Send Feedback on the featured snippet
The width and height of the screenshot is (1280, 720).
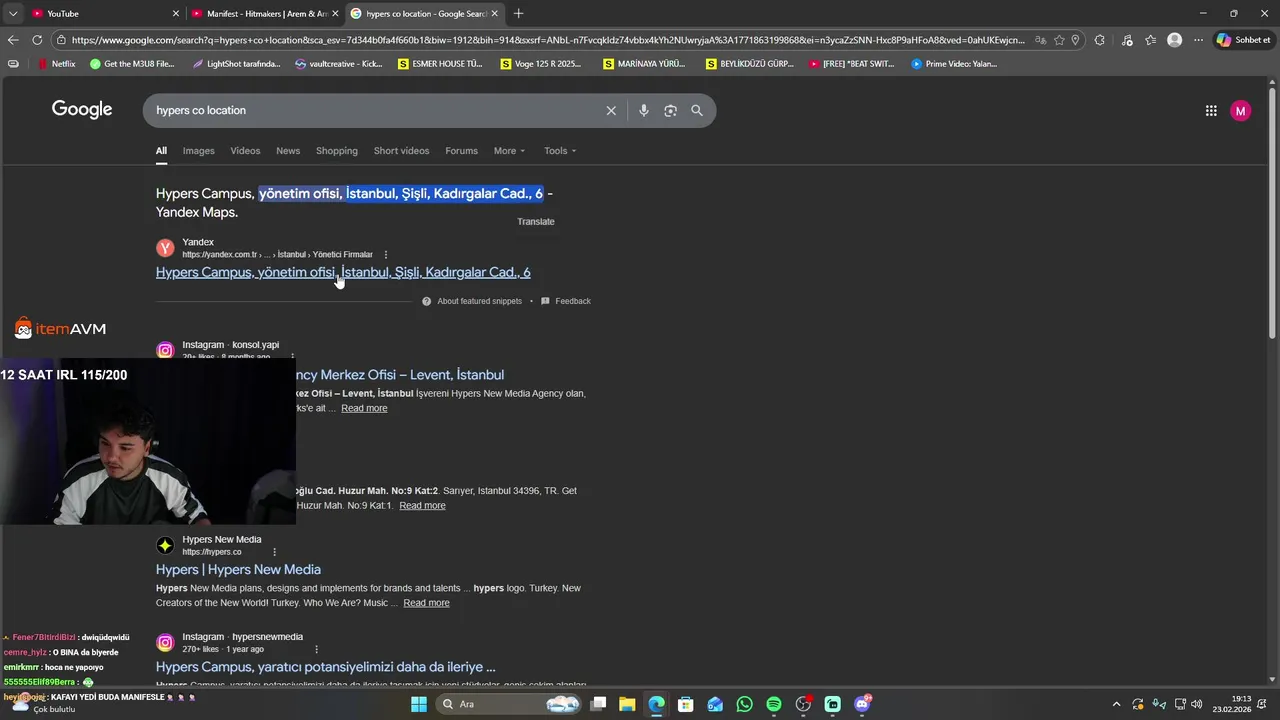[566, 301]
